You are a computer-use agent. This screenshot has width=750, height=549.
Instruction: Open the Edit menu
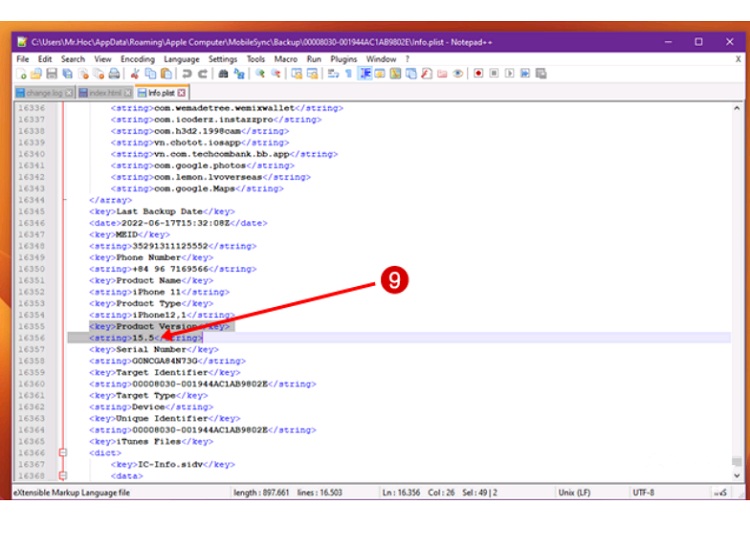tap(45, 59)
